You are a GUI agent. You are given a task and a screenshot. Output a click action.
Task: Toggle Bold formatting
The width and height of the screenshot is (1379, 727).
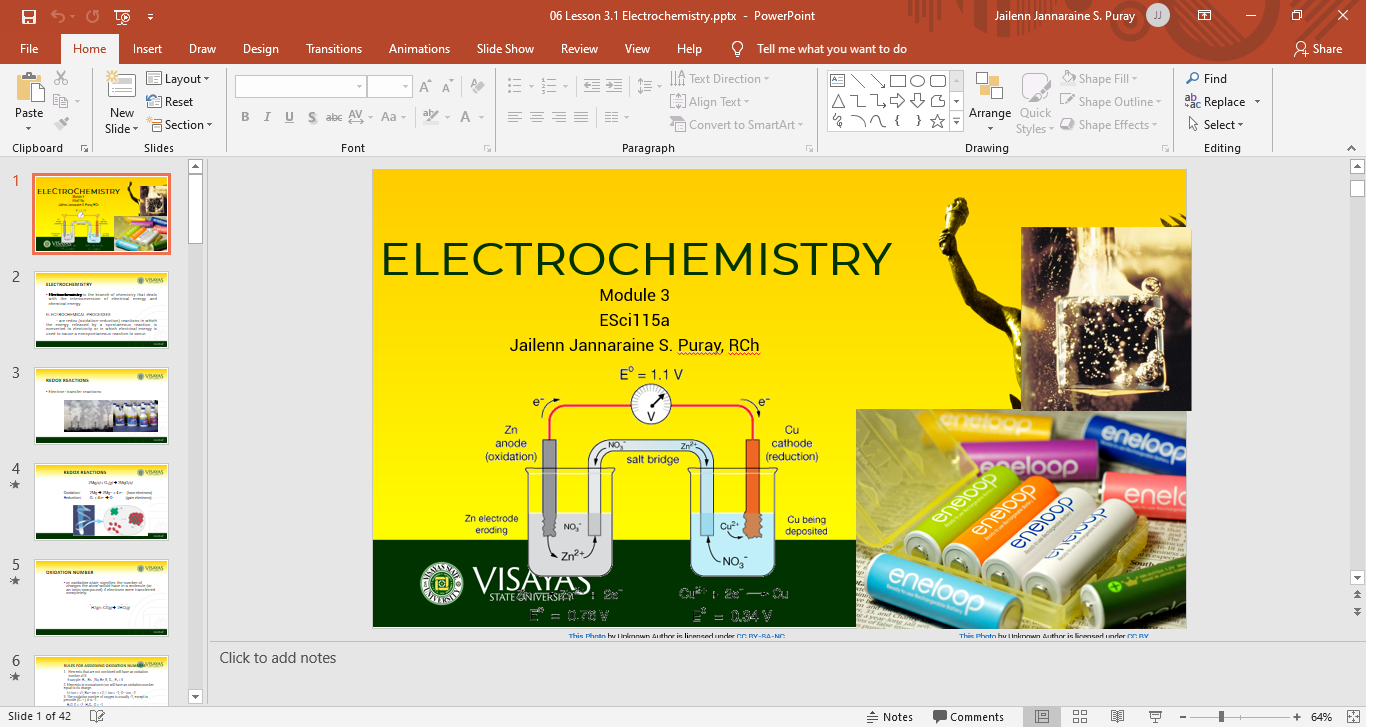(245, 117)
